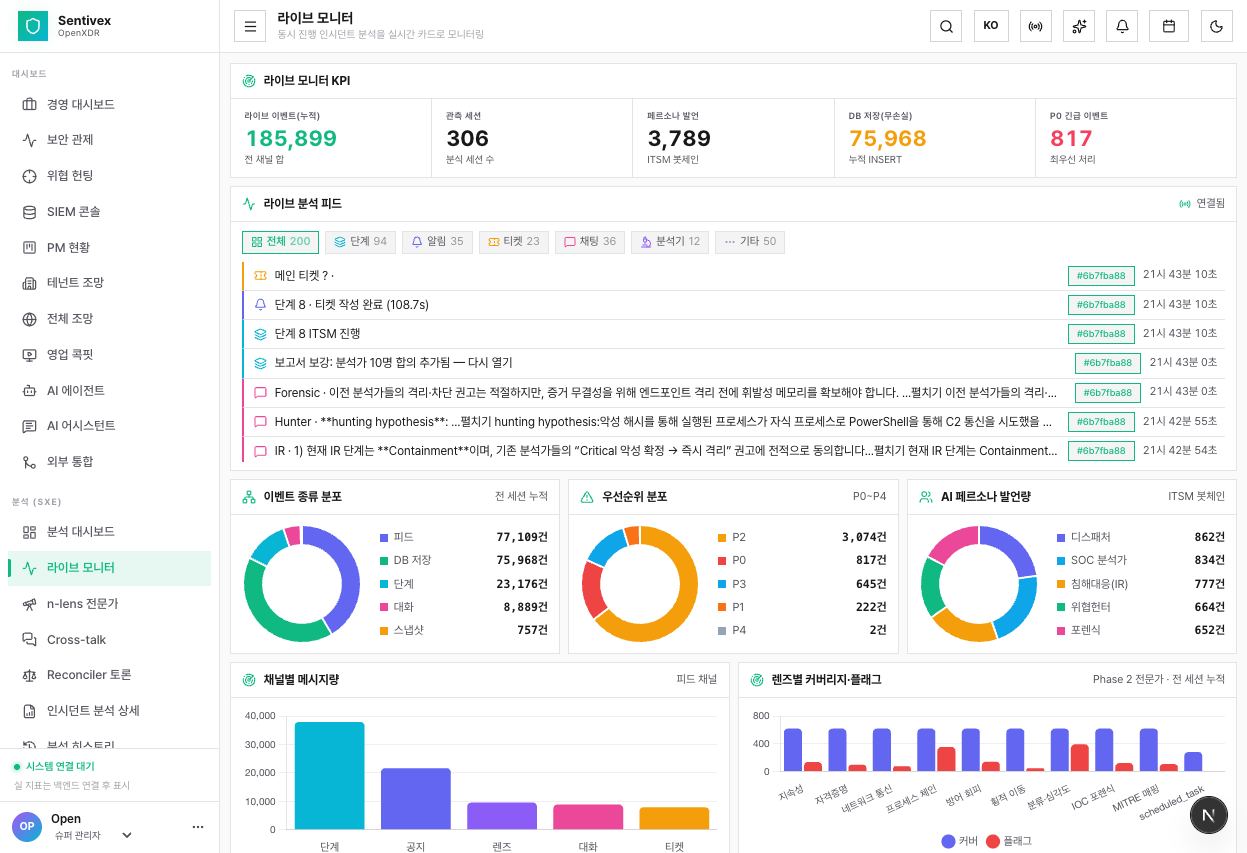Click the 라이브 모니터 pulse icon in sidebar
Image resolution: width=1247 pixels, height=853 pixels.
pos(29,568)
